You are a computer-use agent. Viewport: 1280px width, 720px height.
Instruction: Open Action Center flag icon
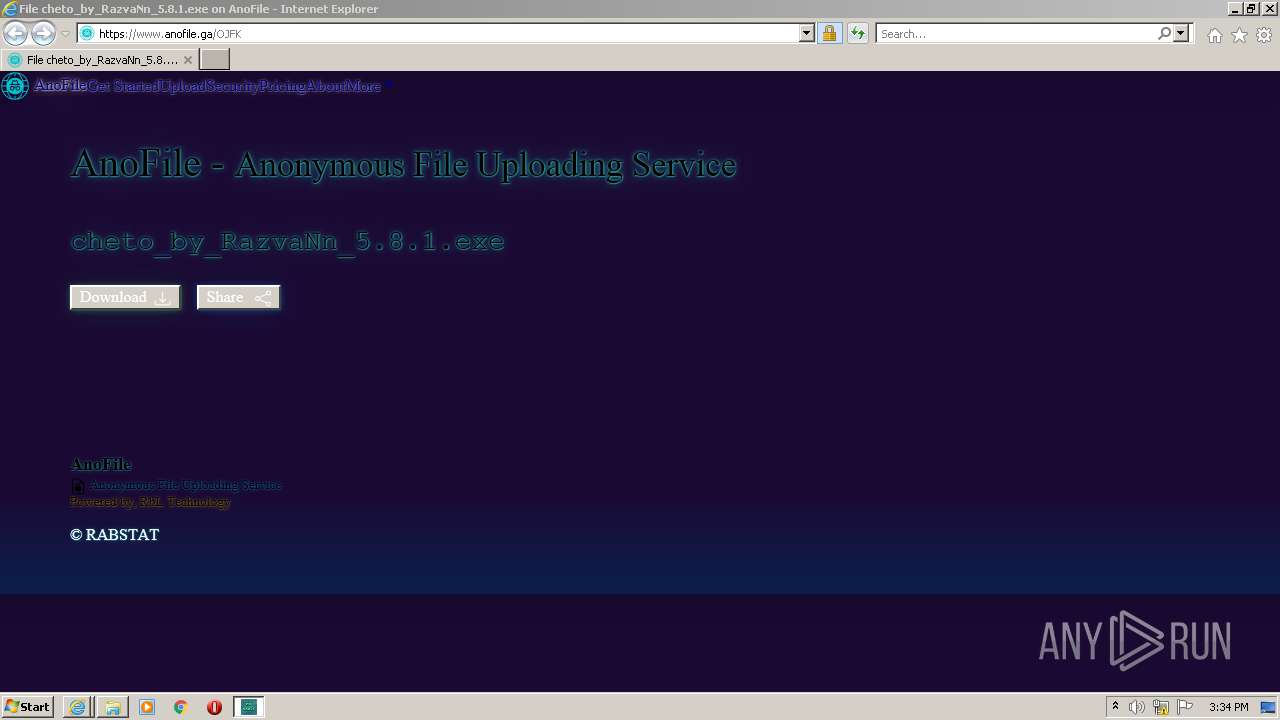[x=1185, y=707]
